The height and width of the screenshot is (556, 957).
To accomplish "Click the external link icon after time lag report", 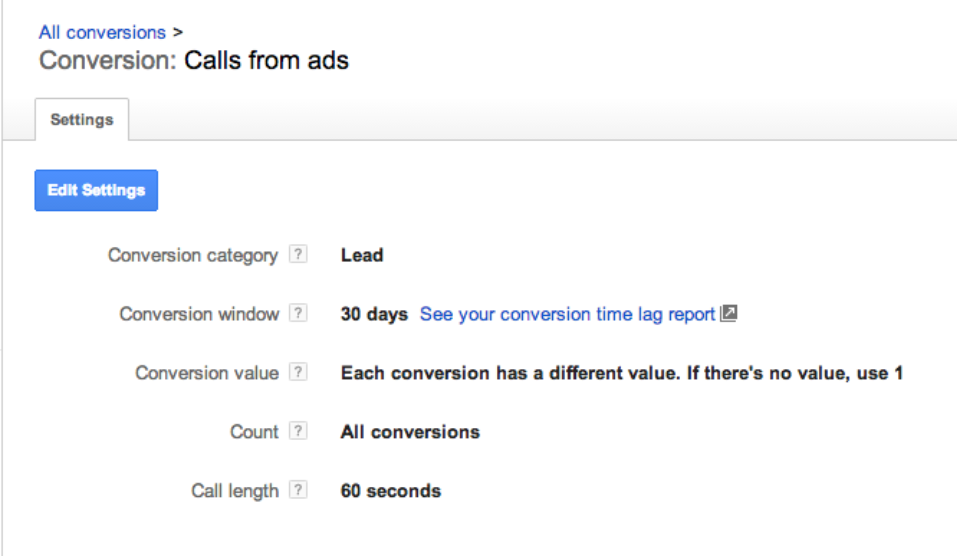I will (x=729, y=314).
